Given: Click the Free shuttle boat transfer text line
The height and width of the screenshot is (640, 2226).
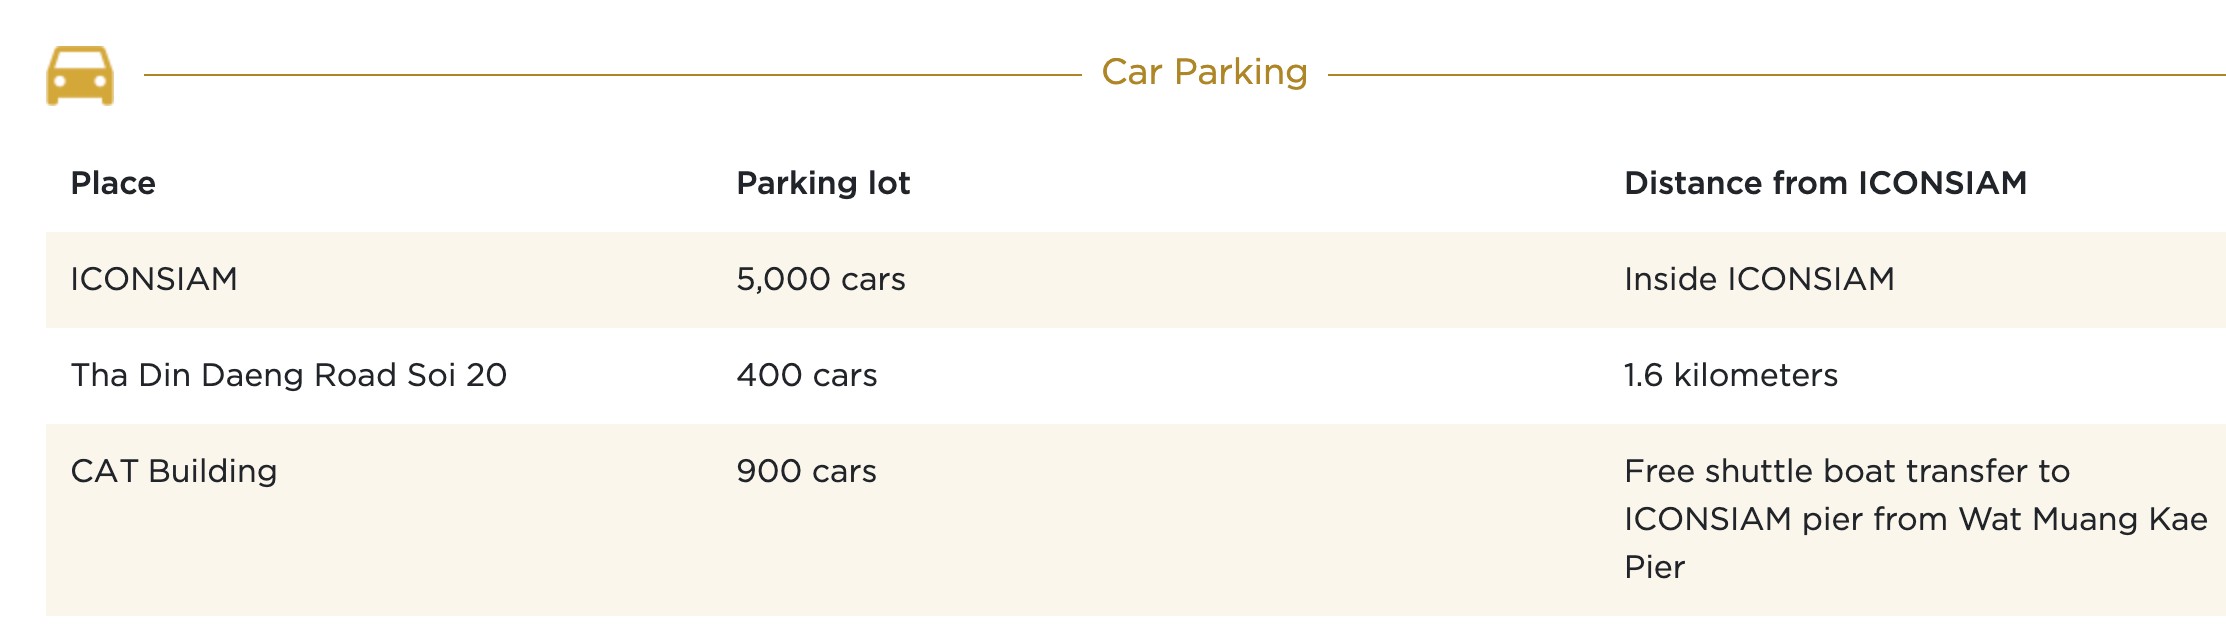Looking at the screenshot, I should click(x=1847, y=471).
